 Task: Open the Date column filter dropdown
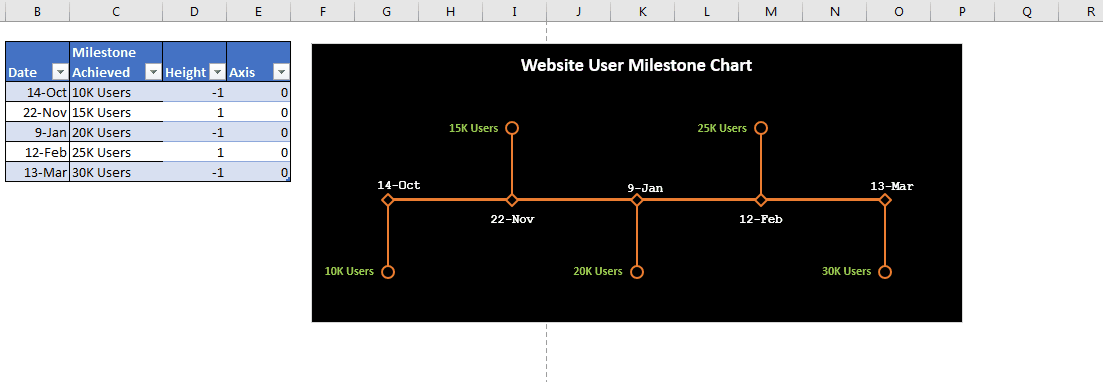pyautogui.click(x=60, y=72)
